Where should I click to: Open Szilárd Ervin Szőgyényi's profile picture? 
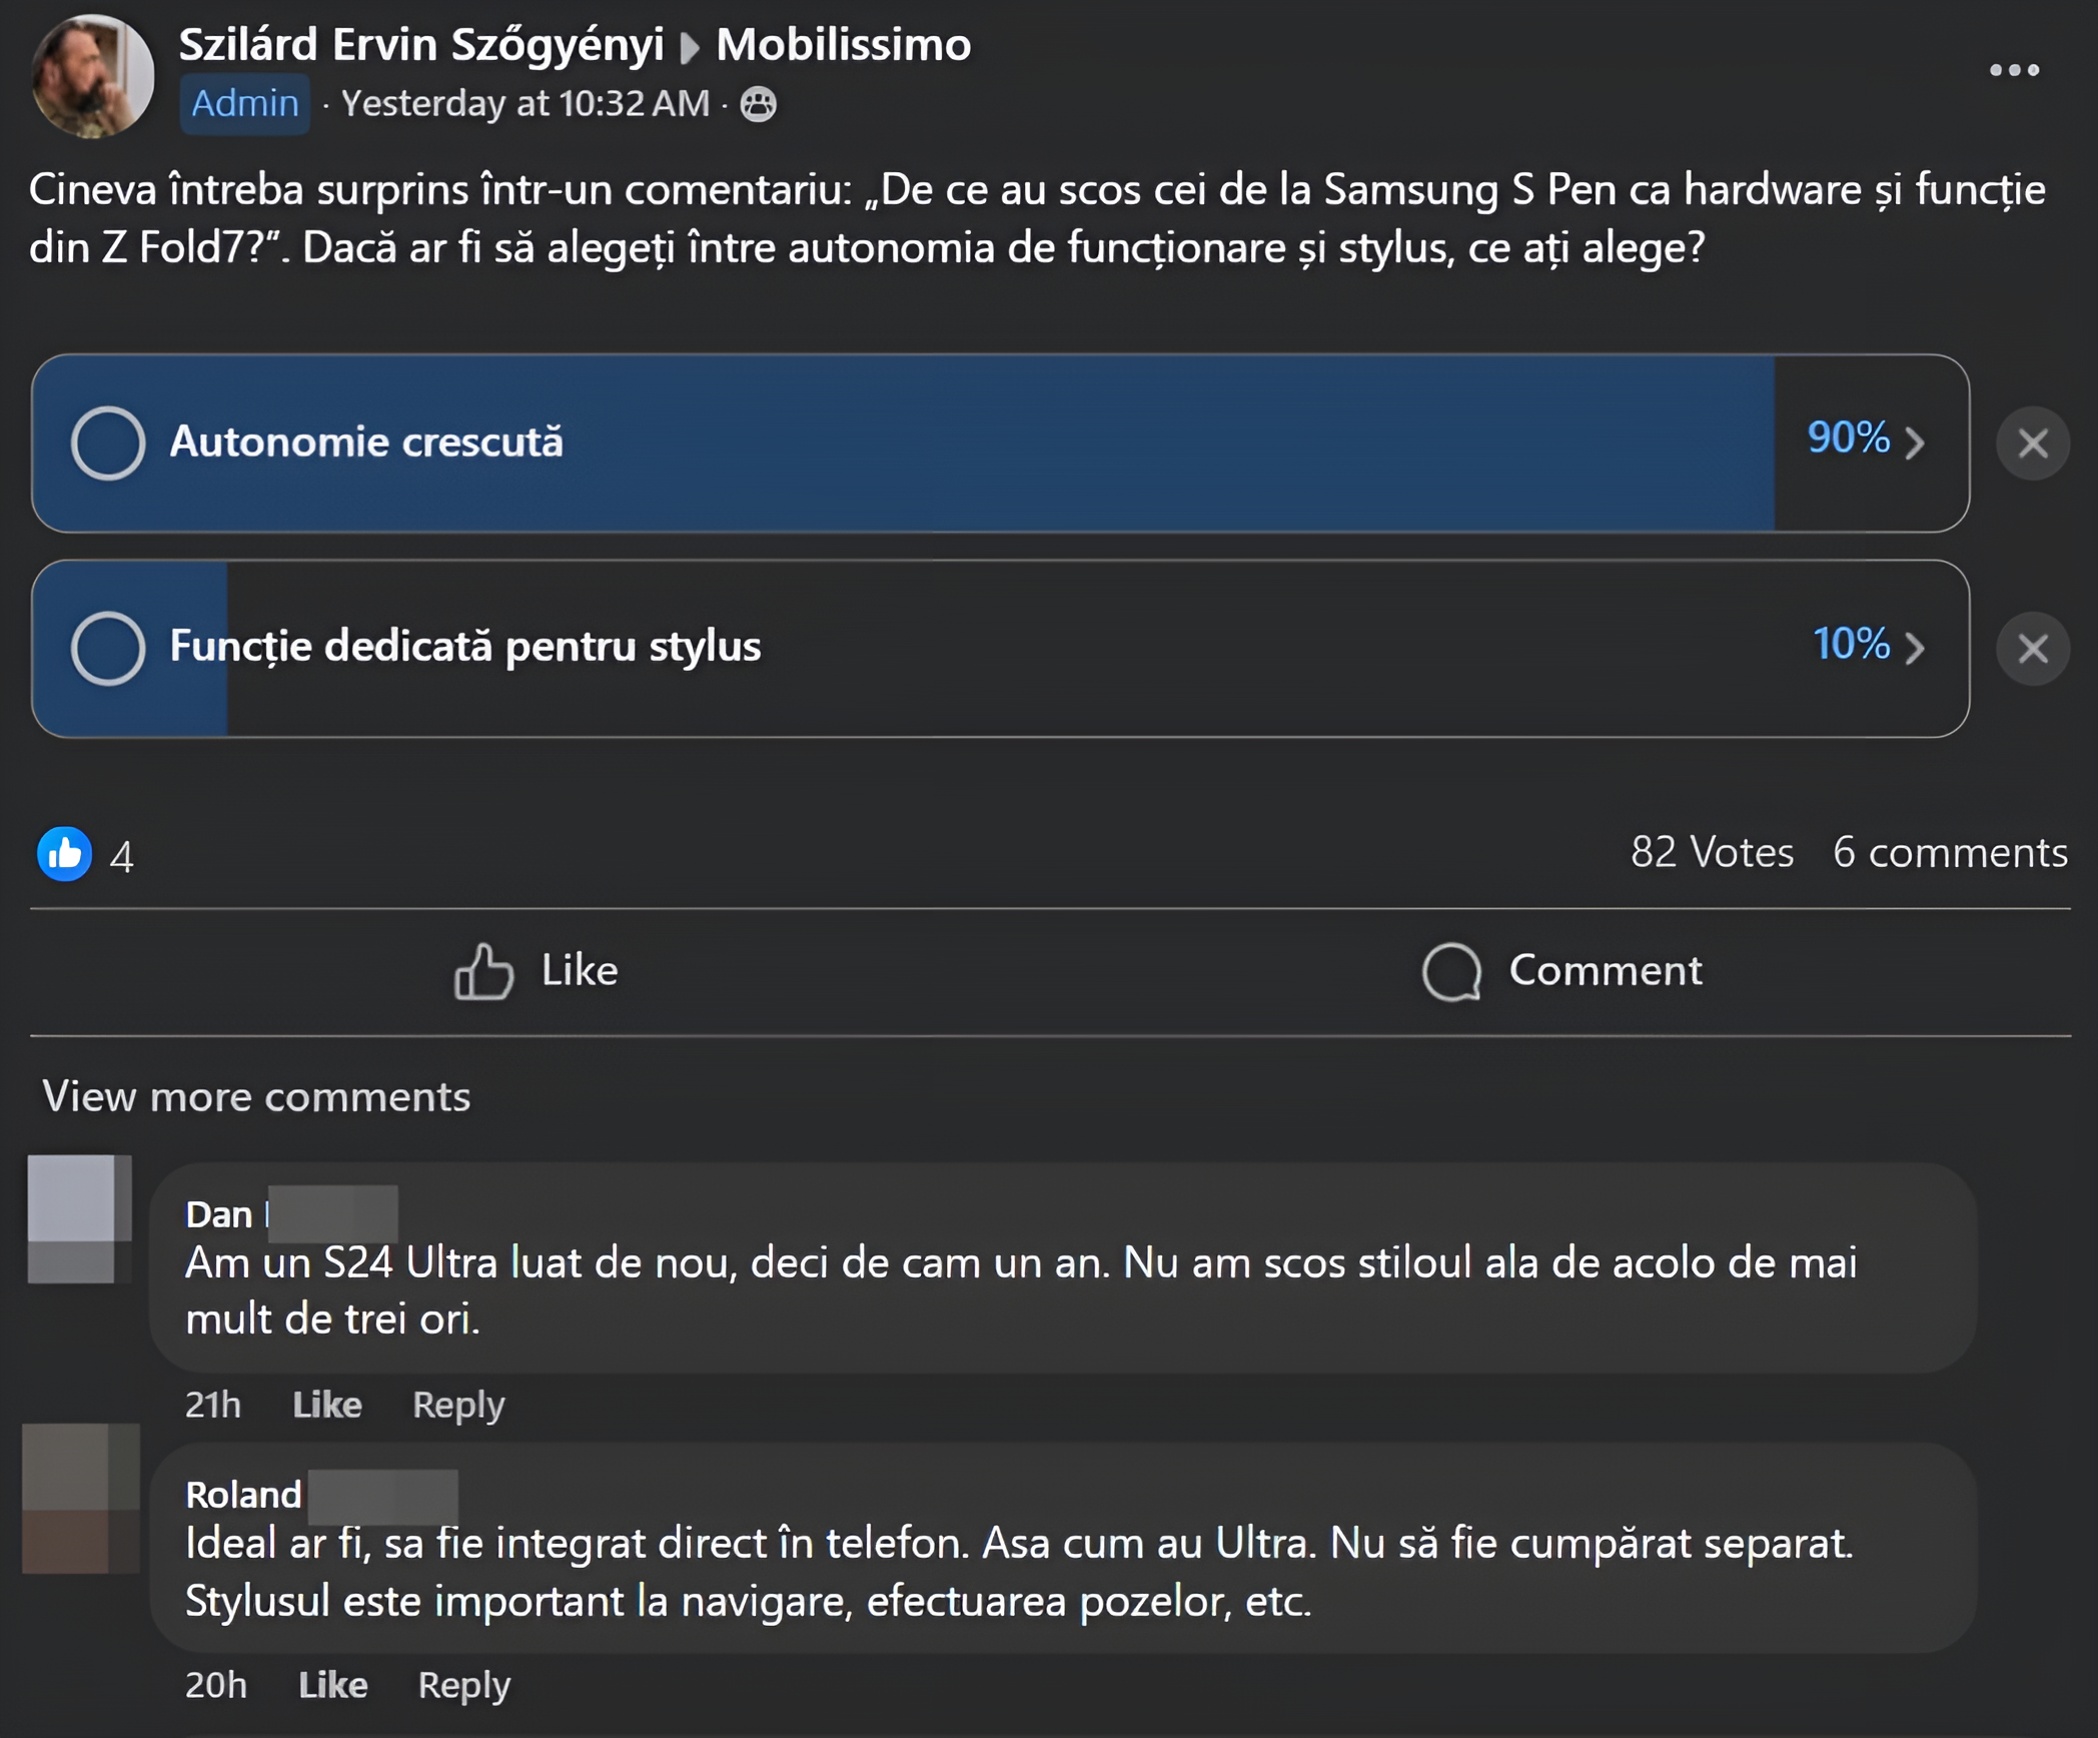click(x=93, y=75)
